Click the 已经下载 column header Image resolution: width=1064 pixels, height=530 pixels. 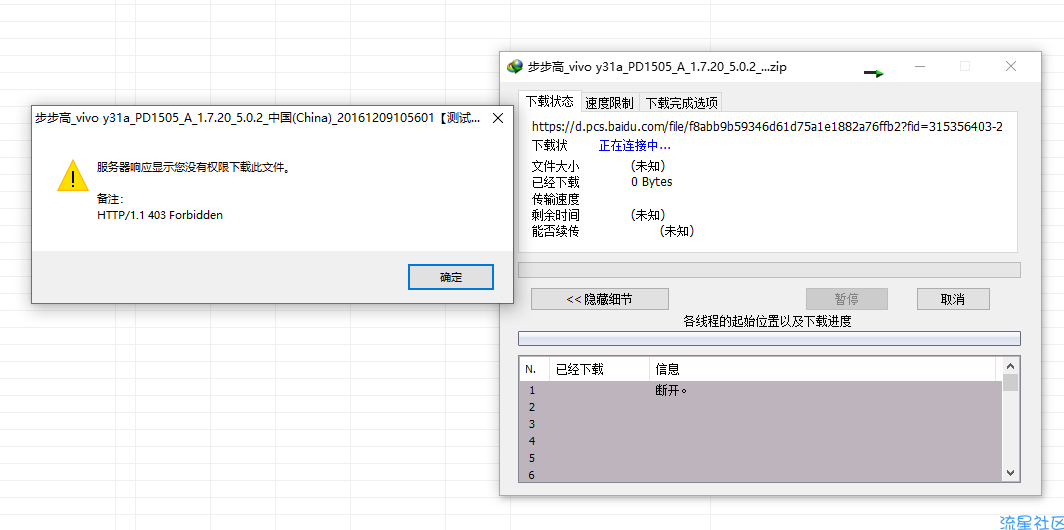pyautogui.click(x=580, y=369)
